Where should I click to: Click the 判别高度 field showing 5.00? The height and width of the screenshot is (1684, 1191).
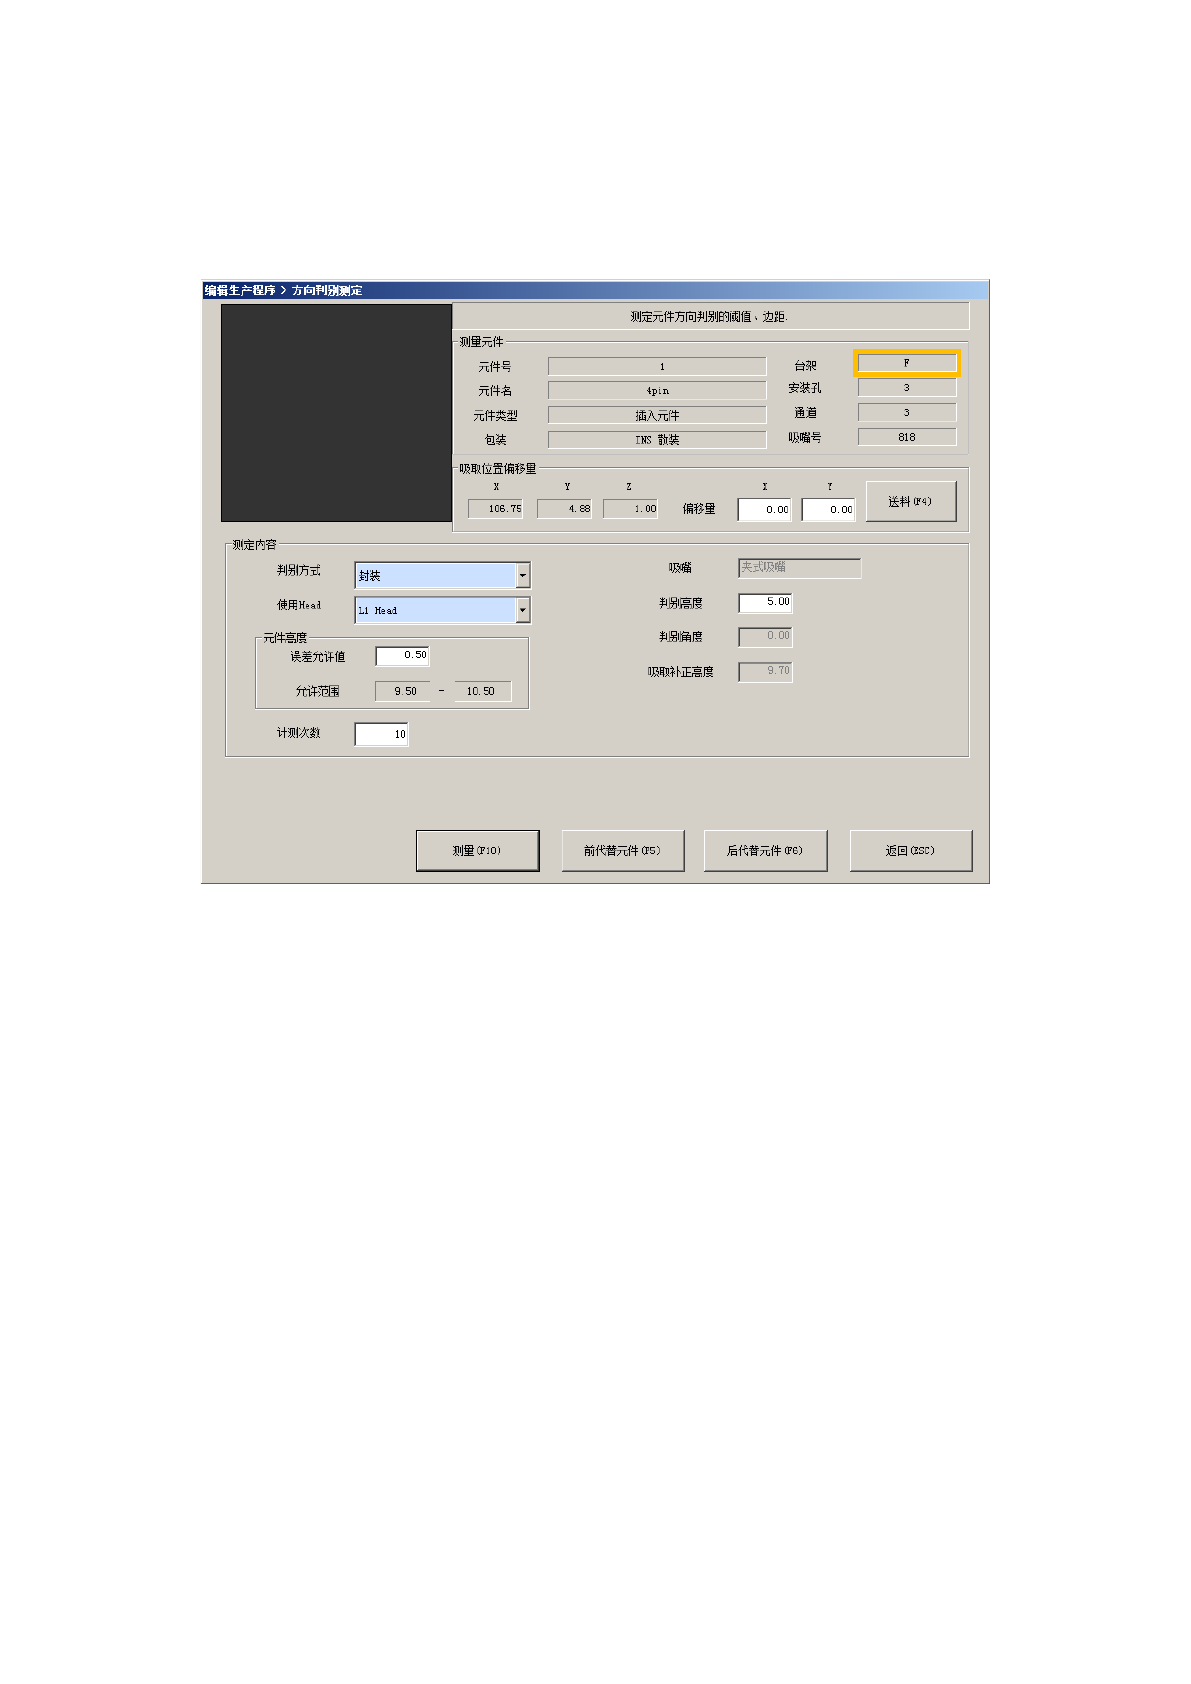[x=765, y=602]
